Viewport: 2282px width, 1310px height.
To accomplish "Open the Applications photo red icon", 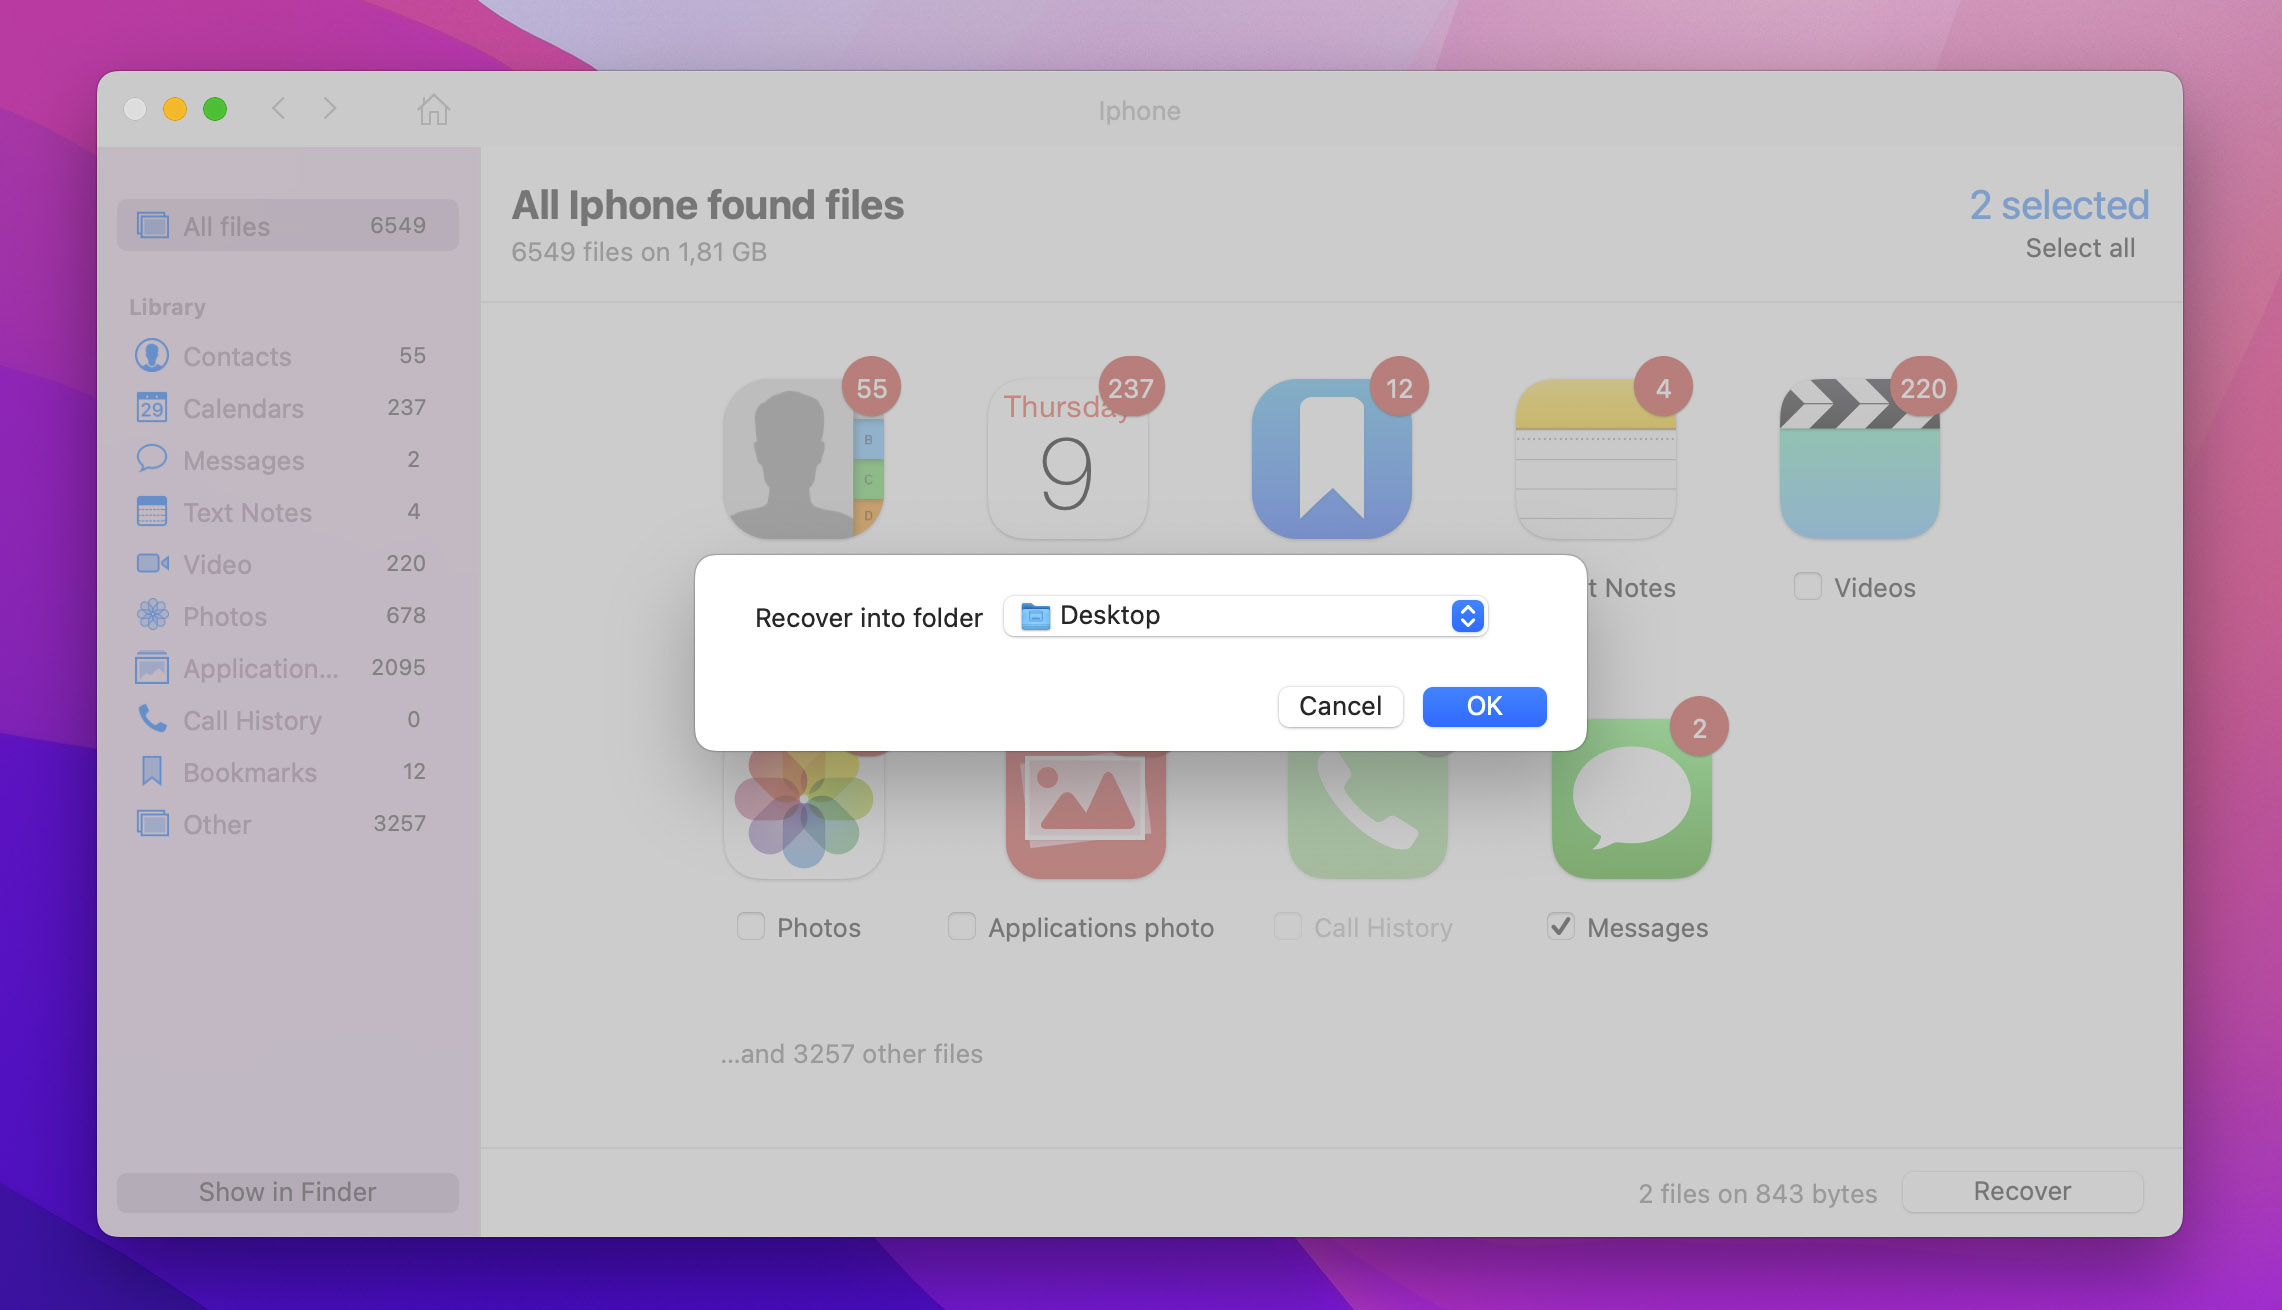I will (1086, 815).
